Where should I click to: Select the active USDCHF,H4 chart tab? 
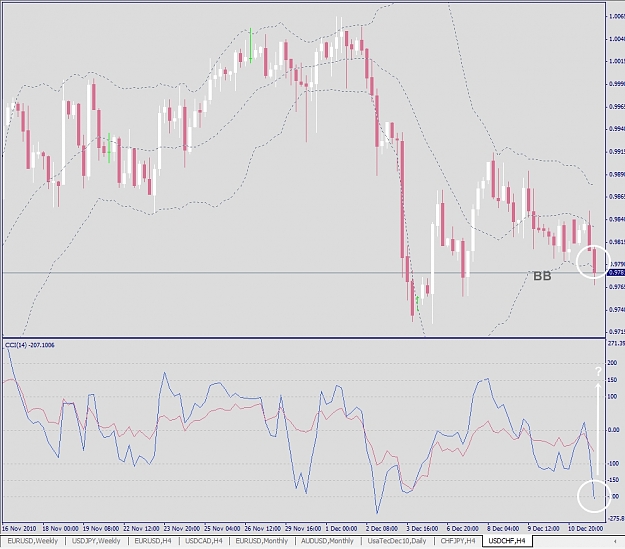click(507, 541)
